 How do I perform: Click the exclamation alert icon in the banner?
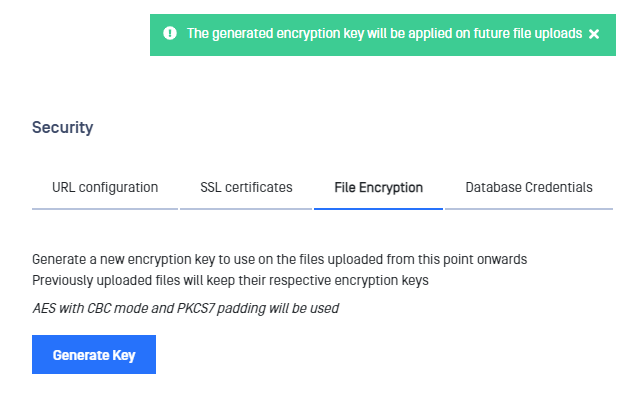(x=170, y=34)
